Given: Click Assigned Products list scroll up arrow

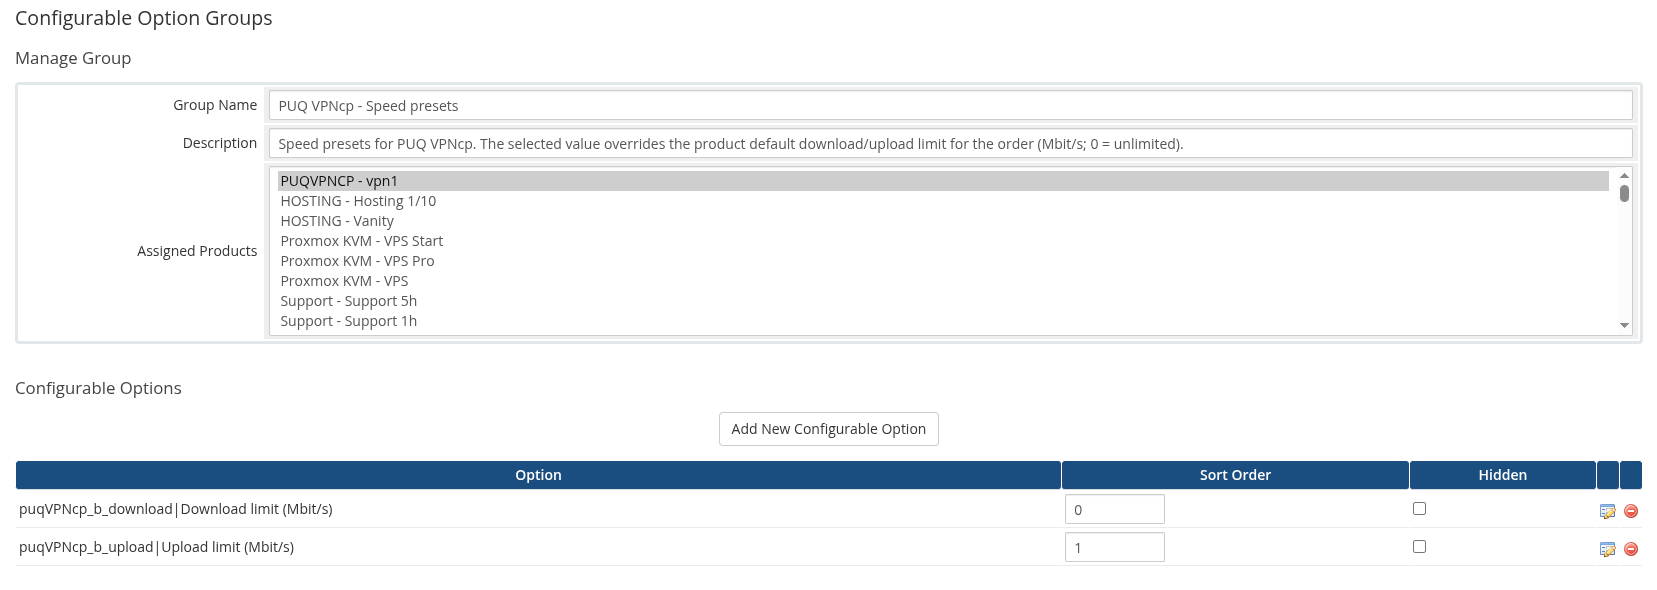Looking at the screenshot, I should [1624, 176].
